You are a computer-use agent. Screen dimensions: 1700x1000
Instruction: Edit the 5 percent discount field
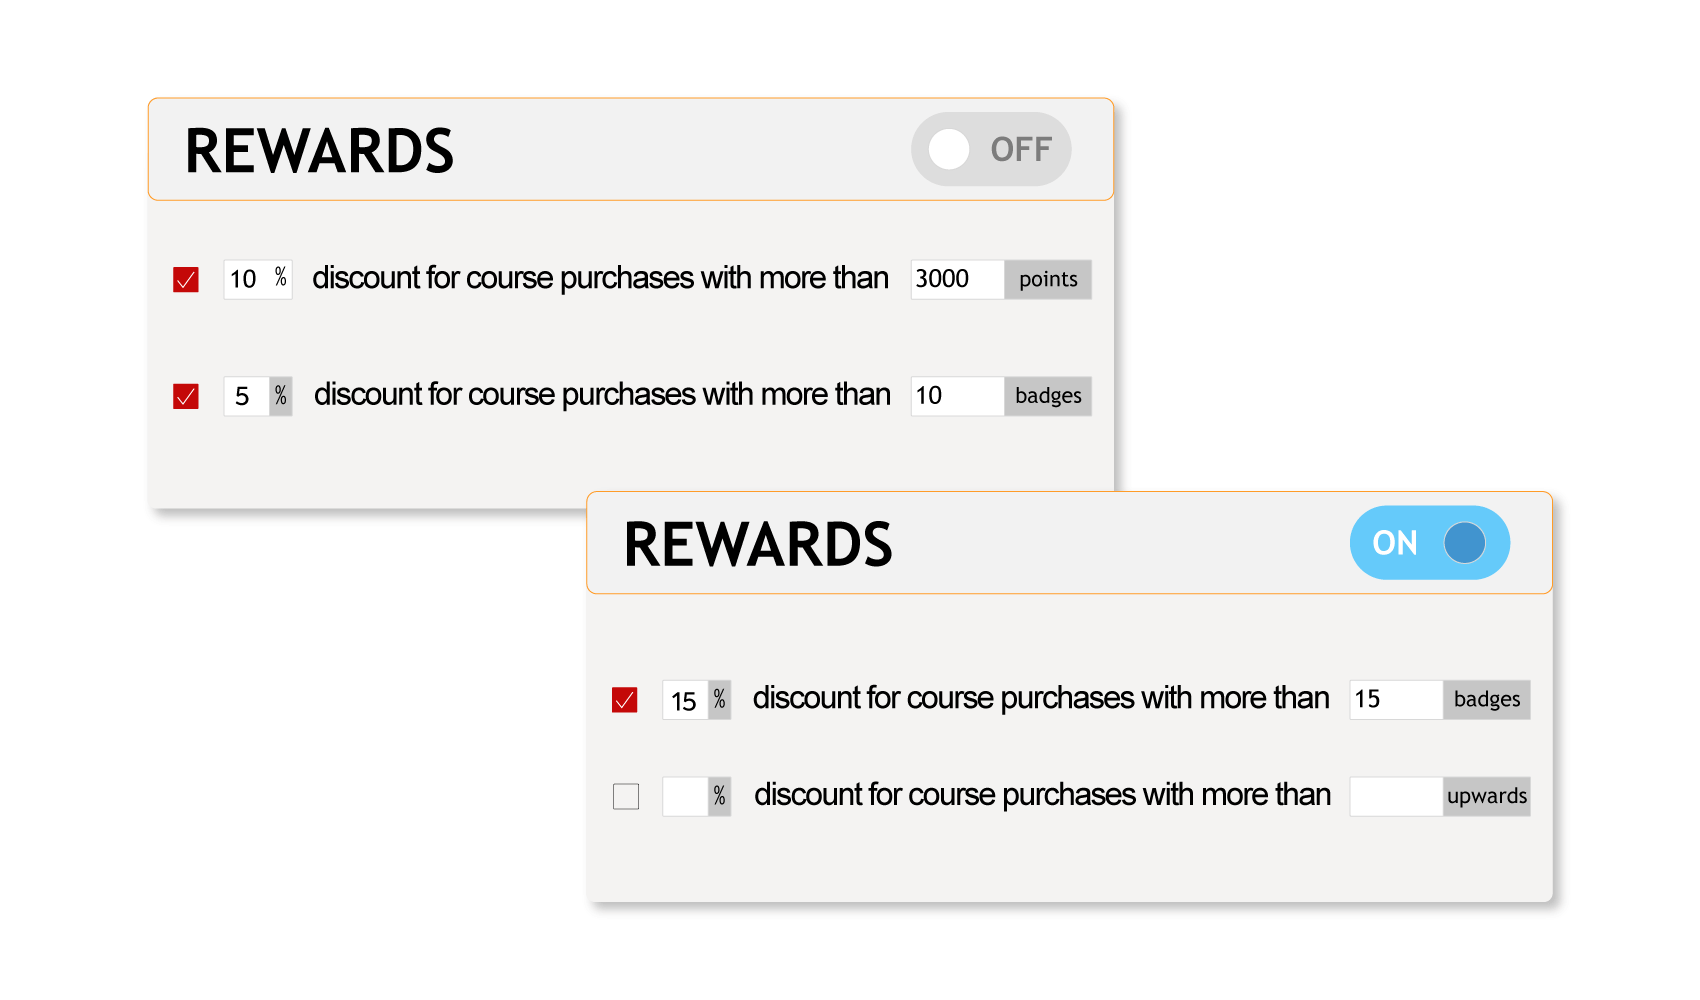tap(246, 396)
